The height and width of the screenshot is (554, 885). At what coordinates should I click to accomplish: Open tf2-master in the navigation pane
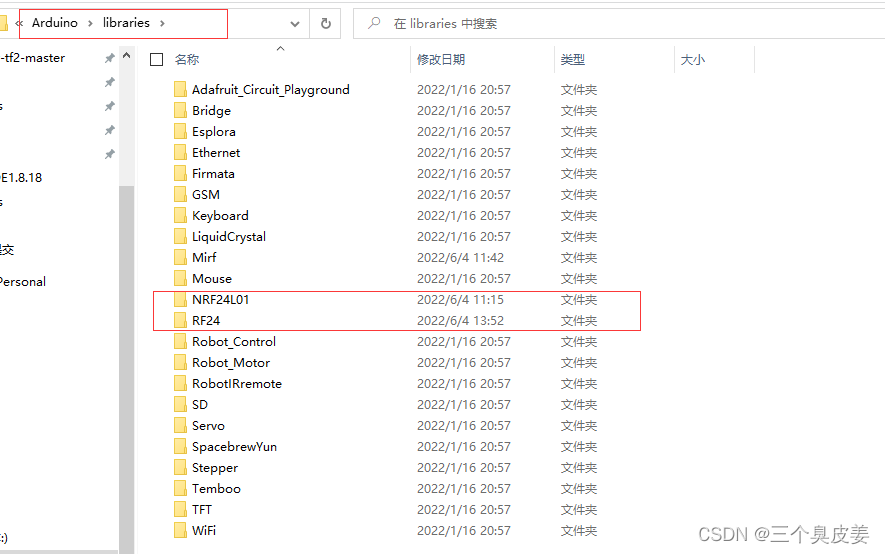point(33,58)
